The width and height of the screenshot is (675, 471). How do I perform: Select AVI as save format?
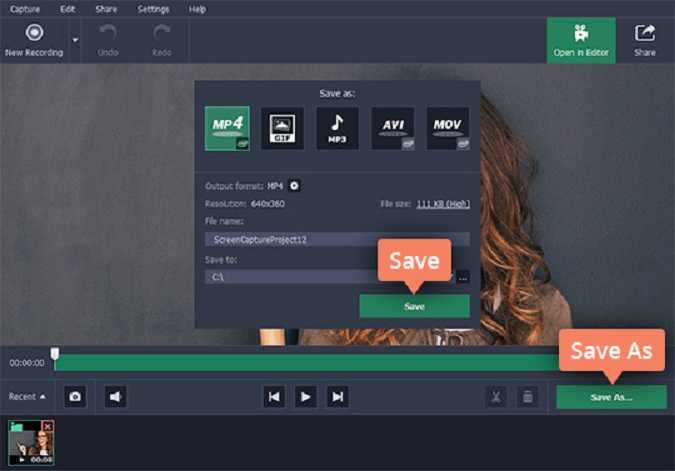(x=393, y=128)
